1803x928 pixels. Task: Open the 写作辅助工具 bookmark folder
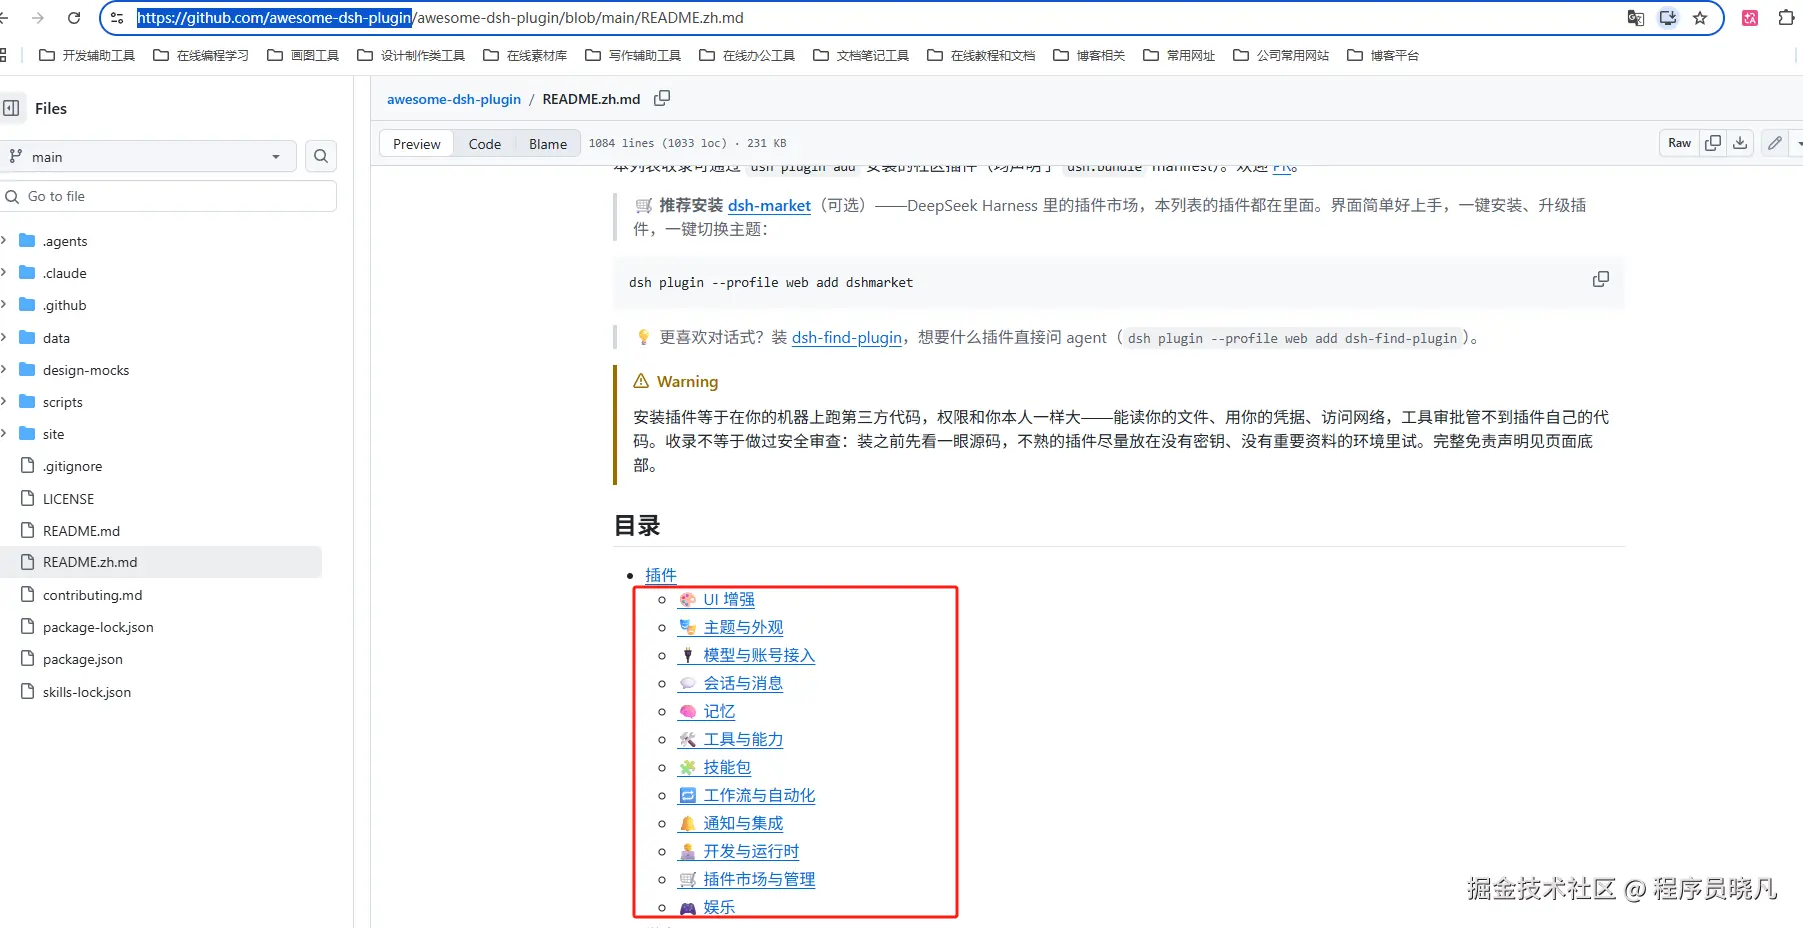coord(633,55)
